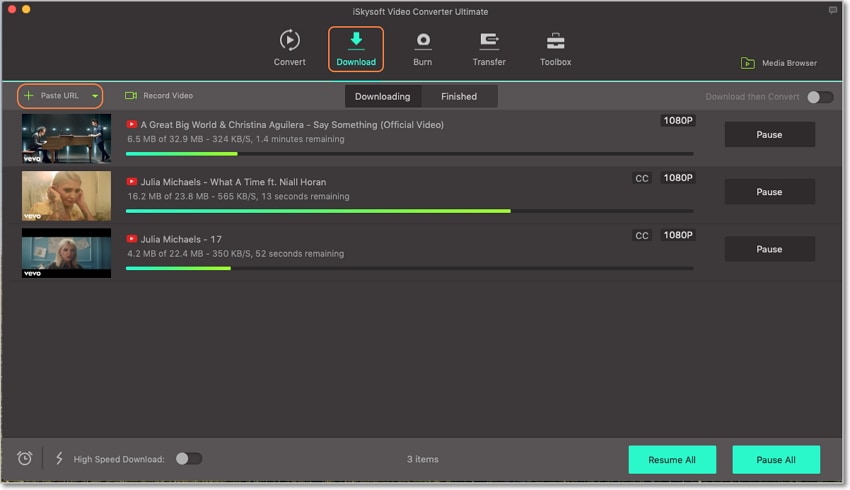
Task: Open the Media Browser
Action: point(778,63)
